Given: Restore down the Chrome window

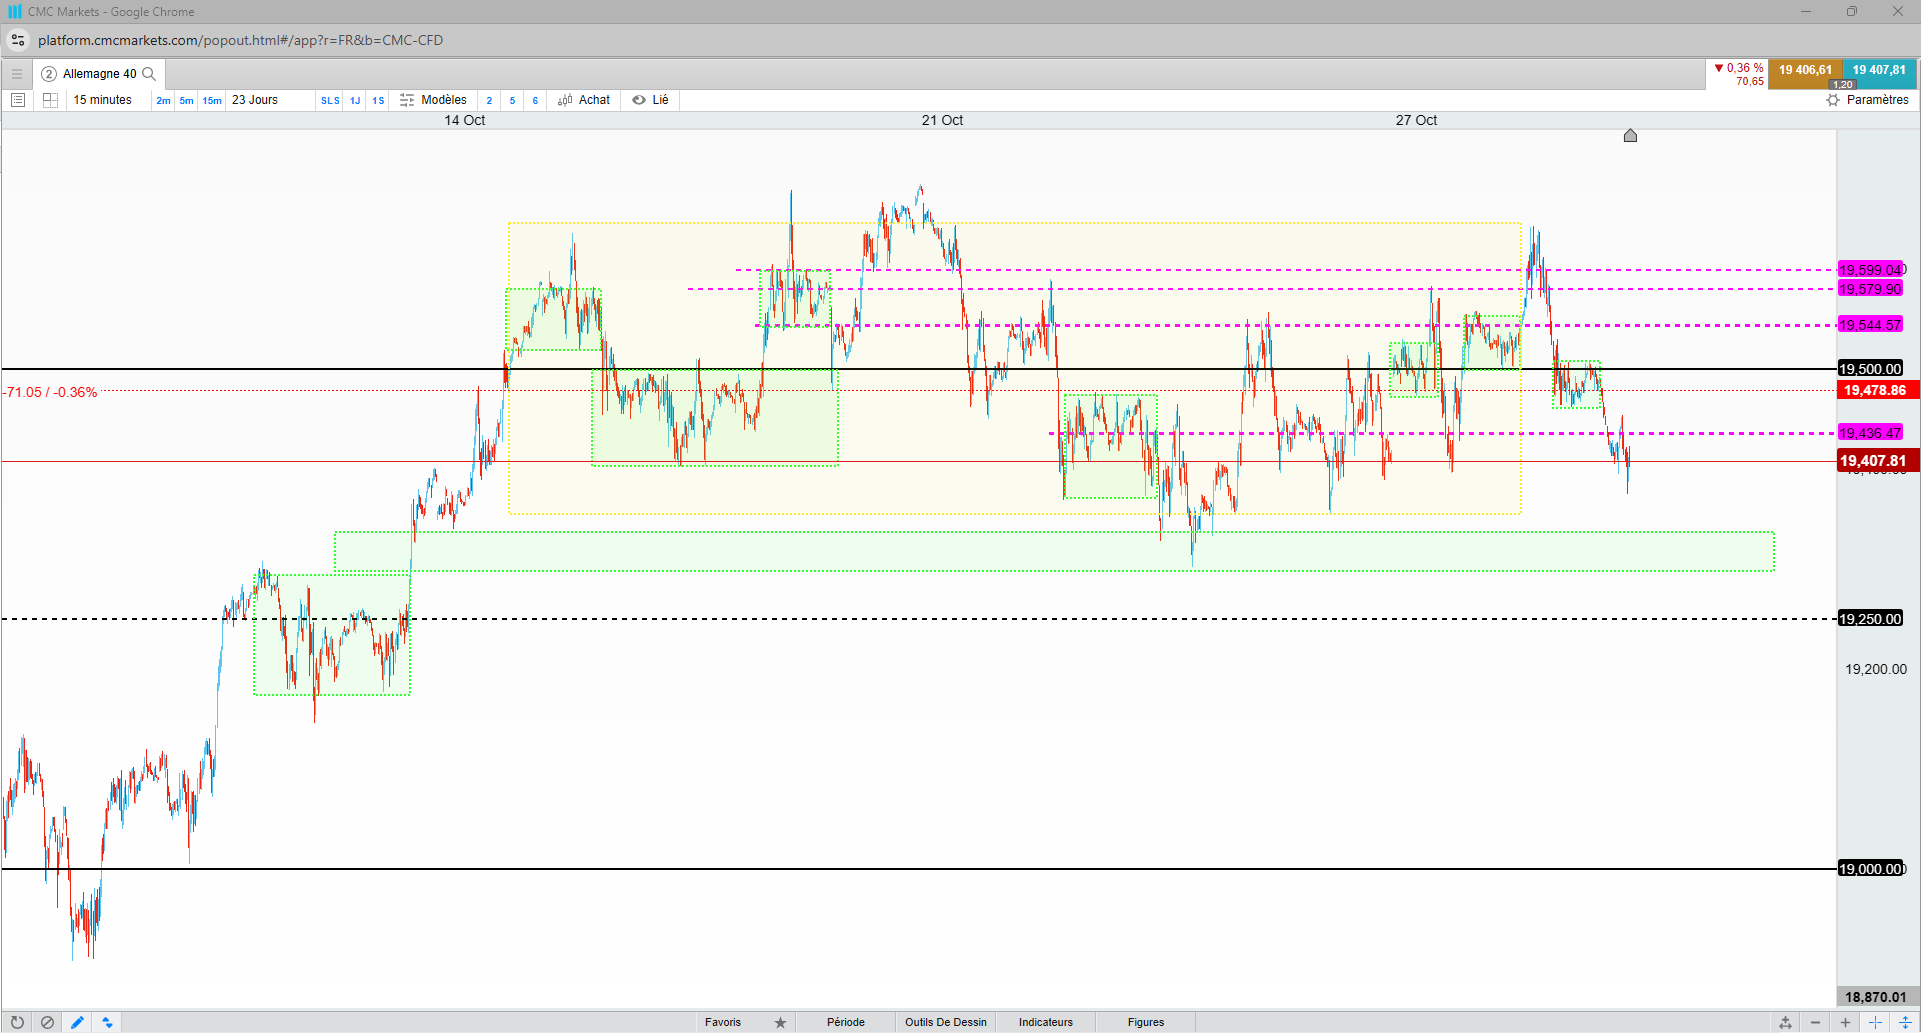Looking at the screenshot, I should point(1852,12).
